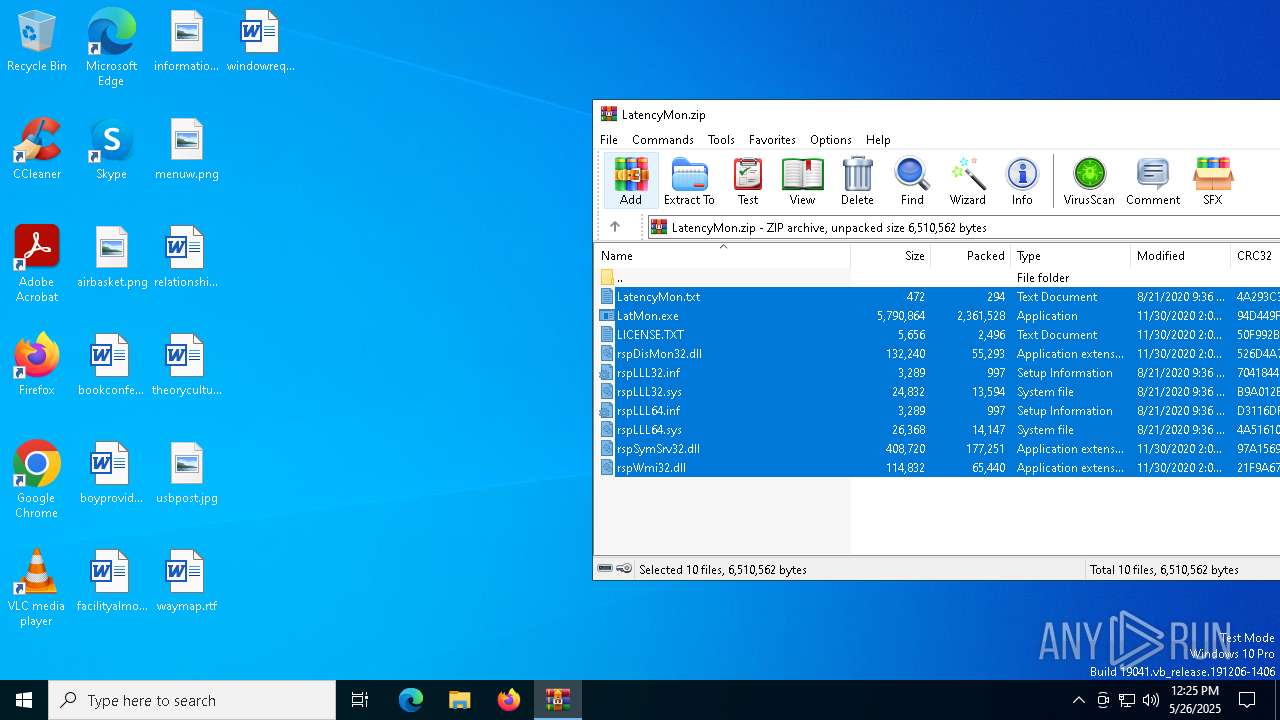Open the Find magnifier tool
The width and height of the screenshot is (1280, 720).
coord(912,181)
